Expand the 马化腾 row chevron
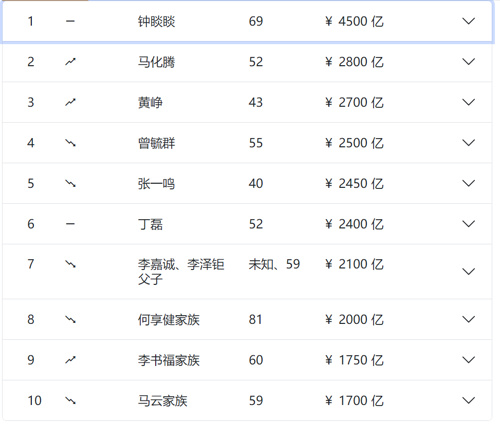Screen dimensions: 500x424 pos(468,62)
